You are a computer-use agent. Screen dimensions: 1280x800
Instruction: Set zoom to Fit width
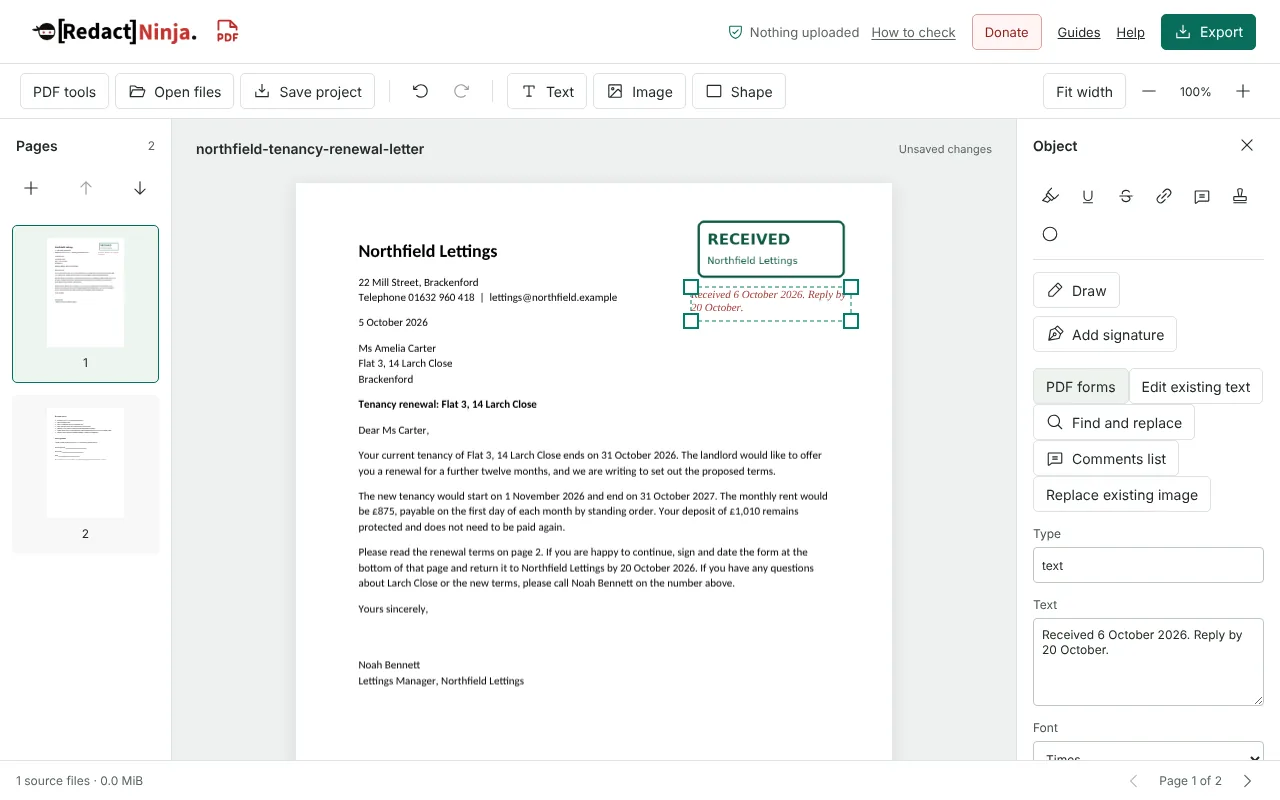[x=1084, y=91]
